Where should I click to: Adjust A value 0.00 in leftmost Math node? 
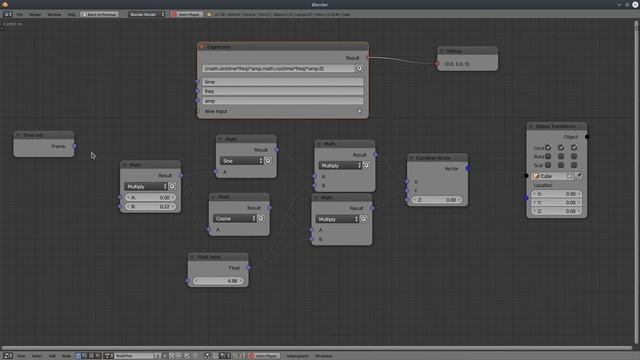click(150, 198)
